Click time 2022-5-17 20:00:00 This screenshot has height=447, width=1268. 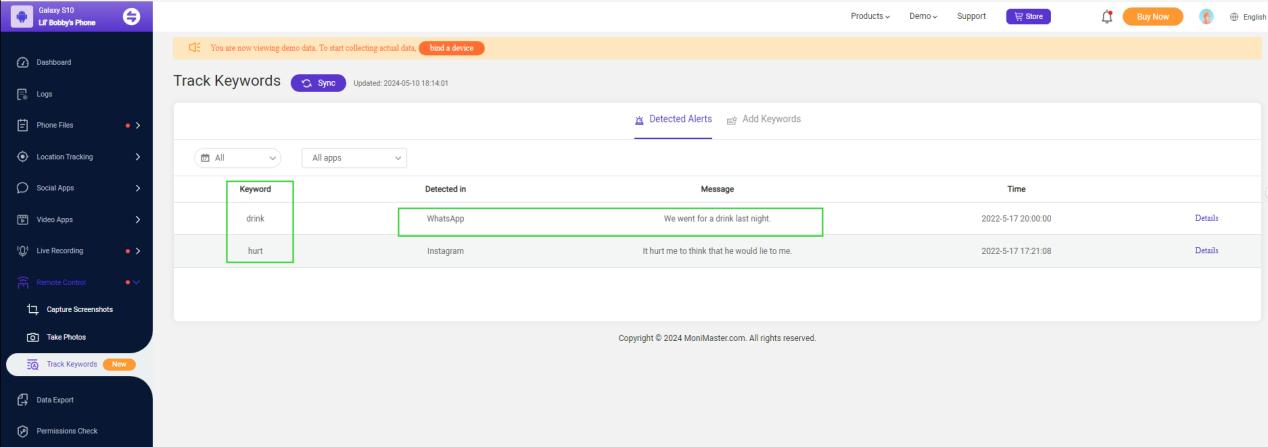[x=1015, y=218]
